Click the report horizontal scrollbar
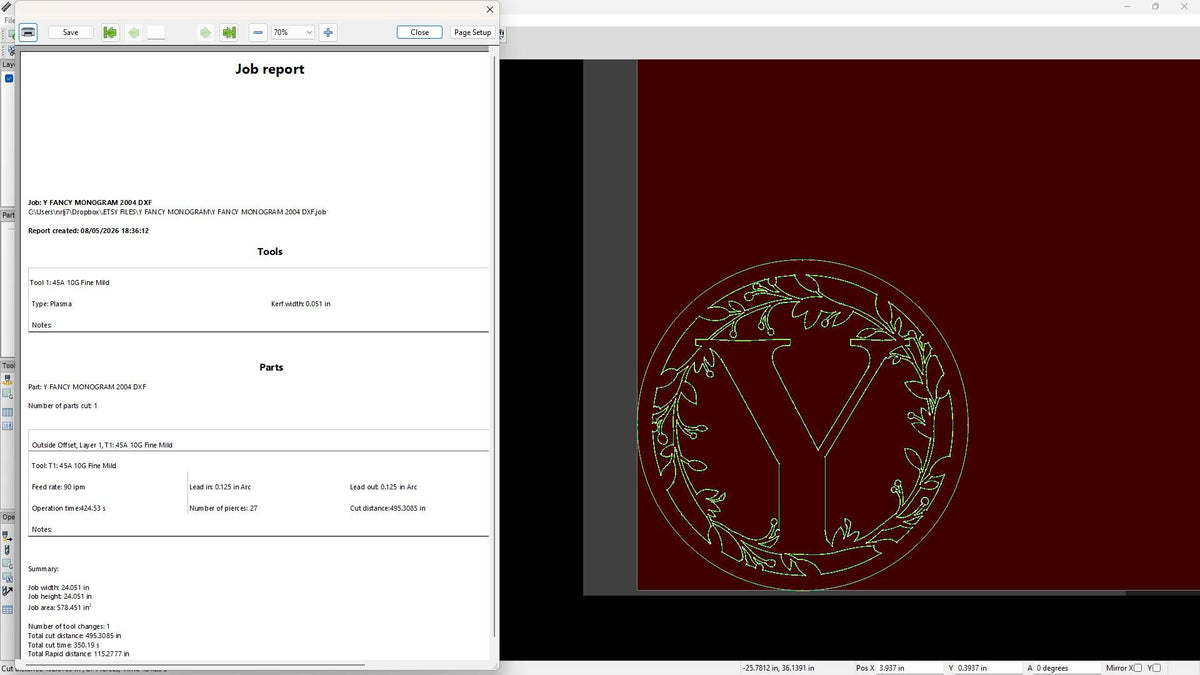Image resolution: width=1200 pixels, height=675 pixels. coord(196,664)
